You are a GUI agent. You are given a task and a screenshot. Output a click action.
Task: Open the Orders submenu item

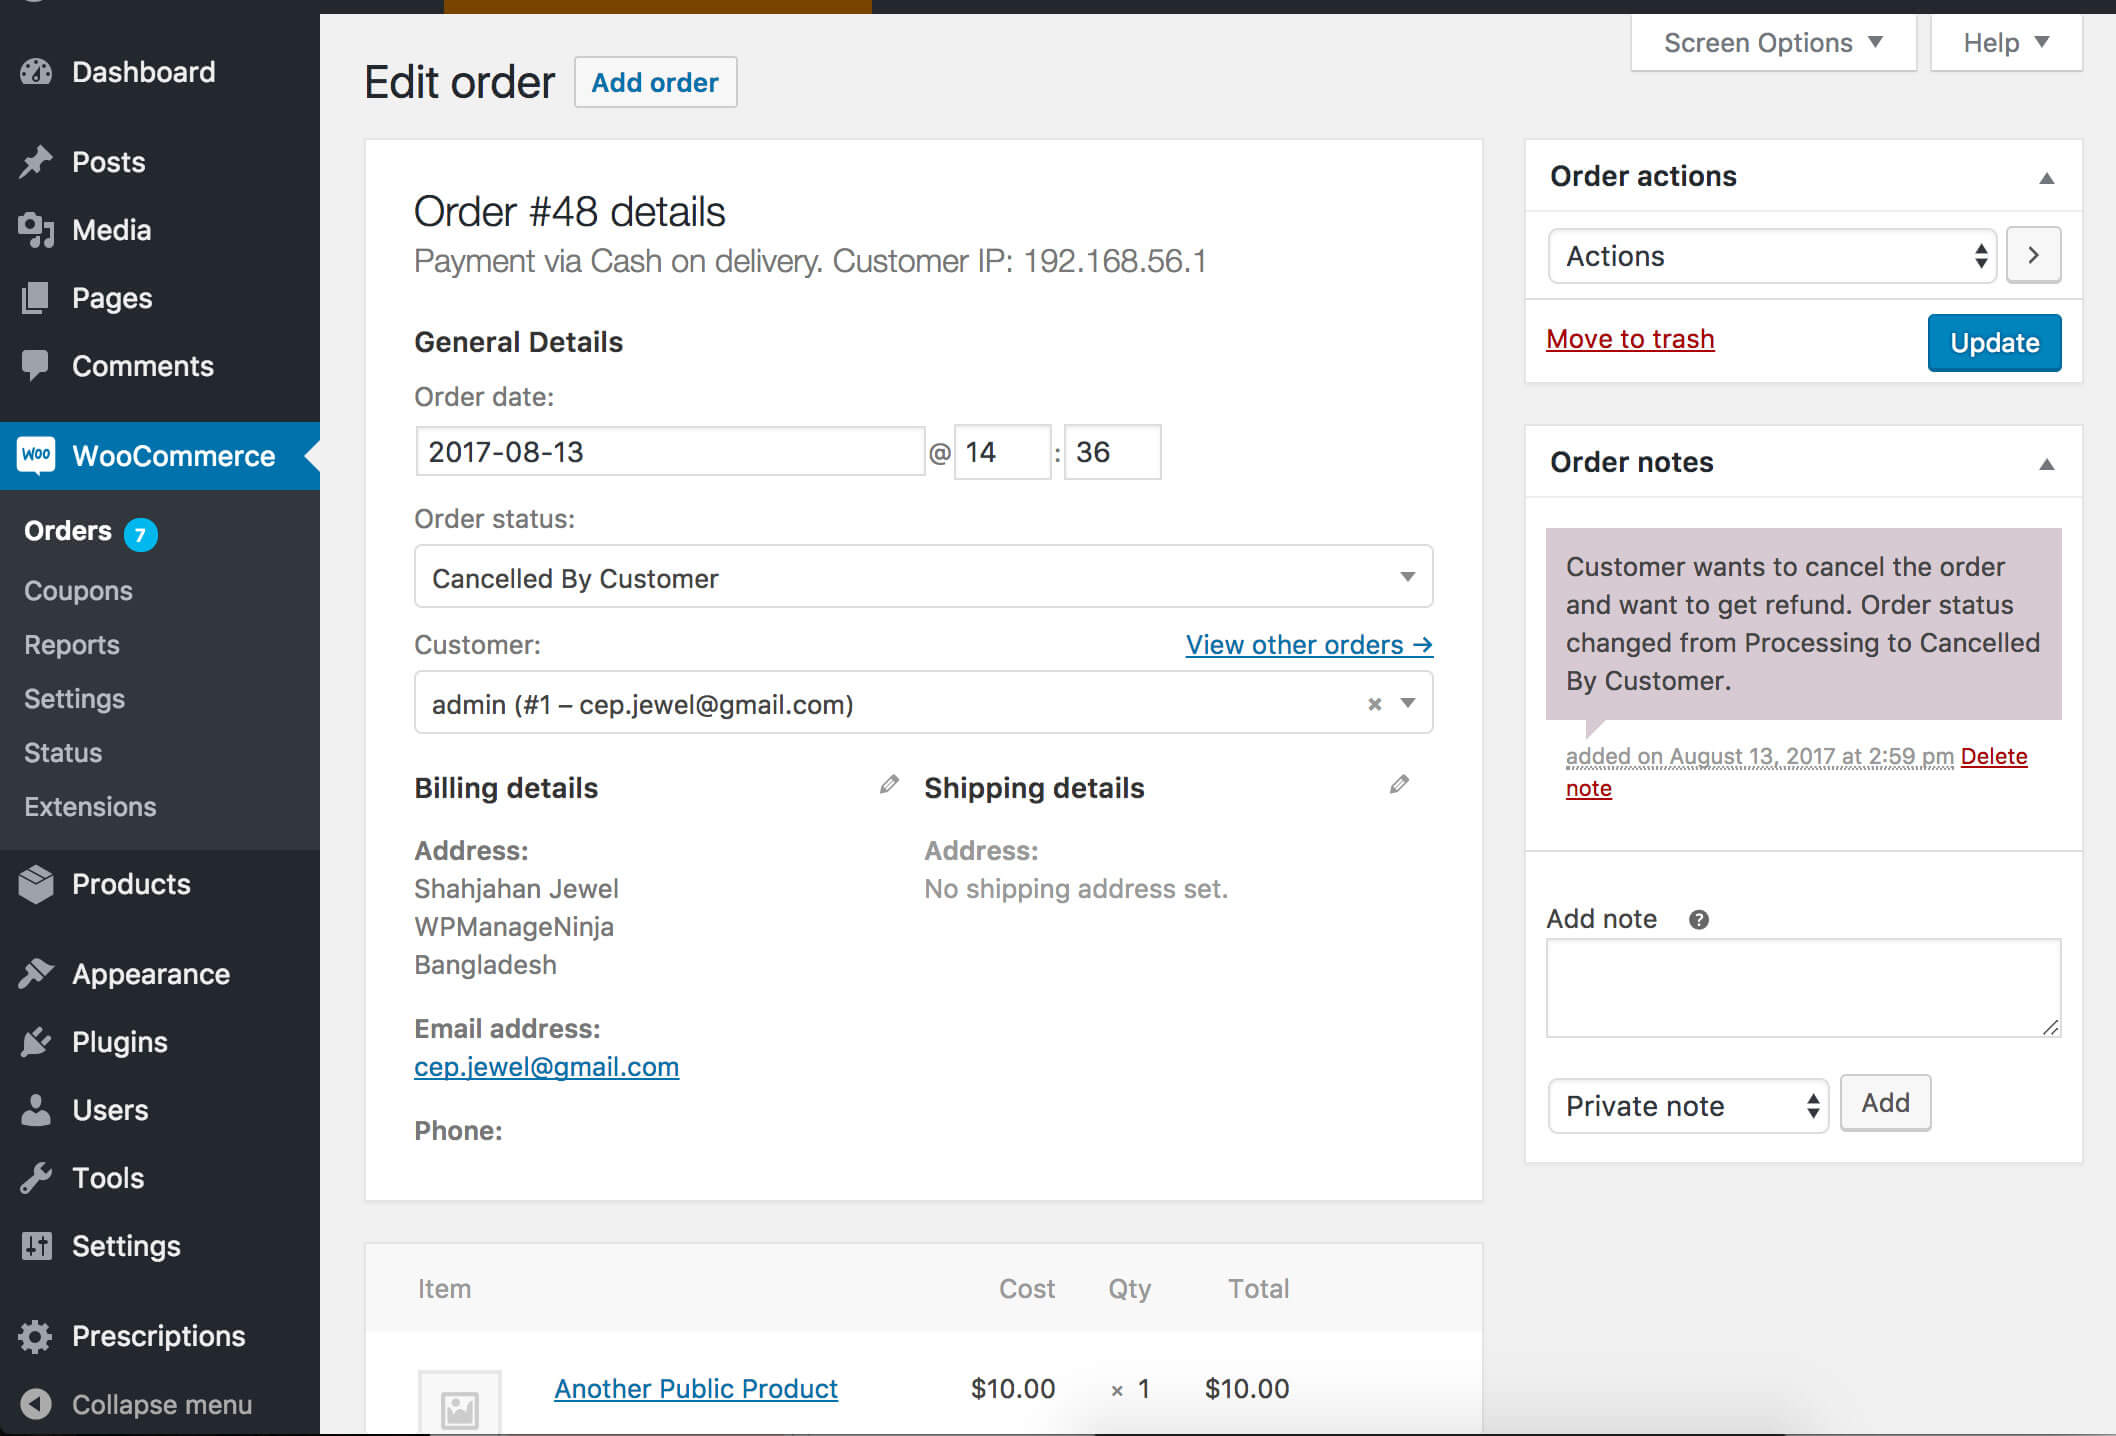coord(68,531)
